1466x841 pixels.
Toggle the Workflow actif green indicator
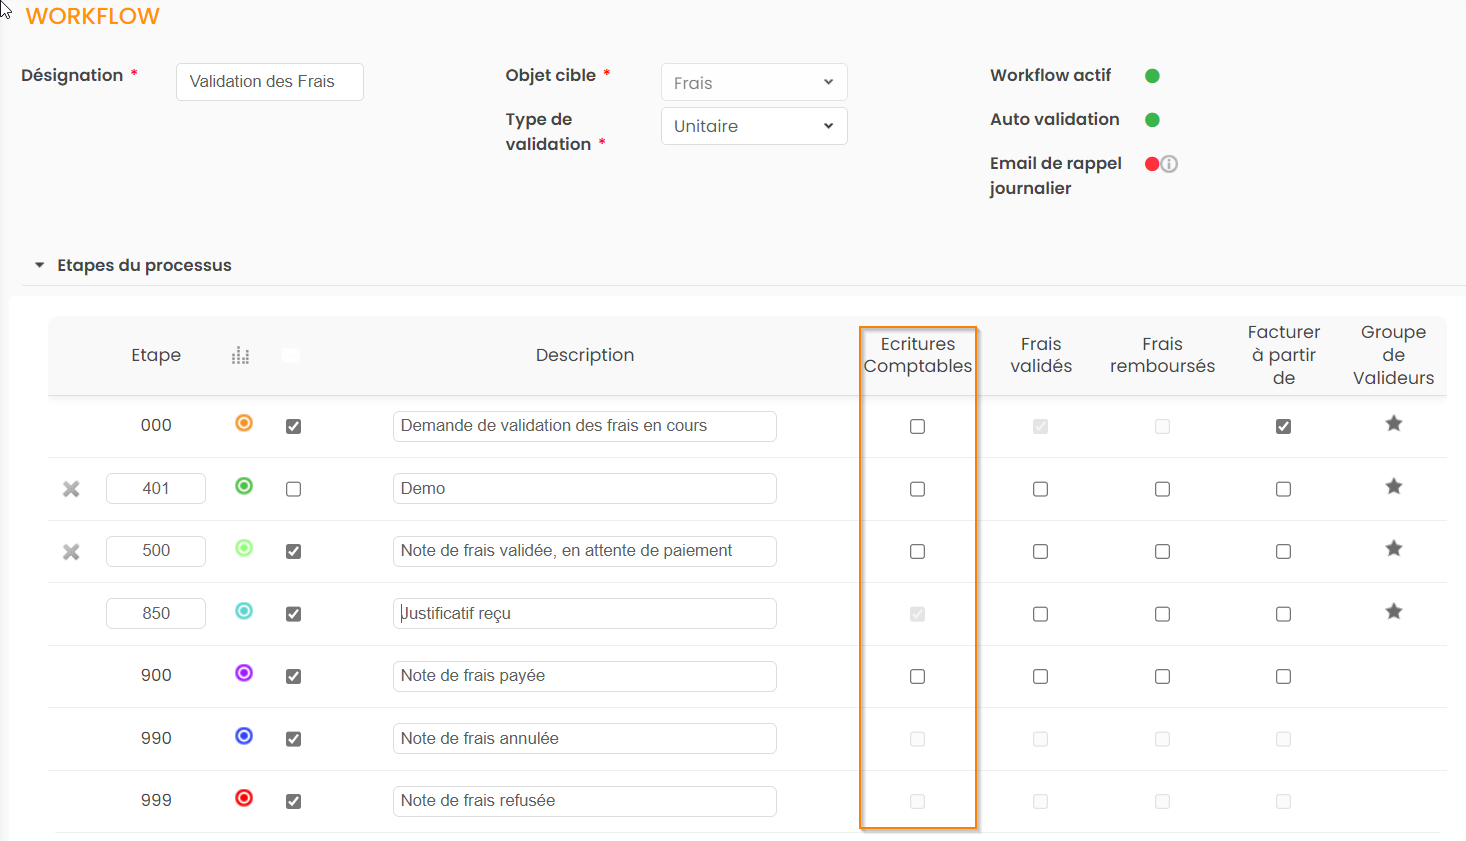coord(1152,76)
